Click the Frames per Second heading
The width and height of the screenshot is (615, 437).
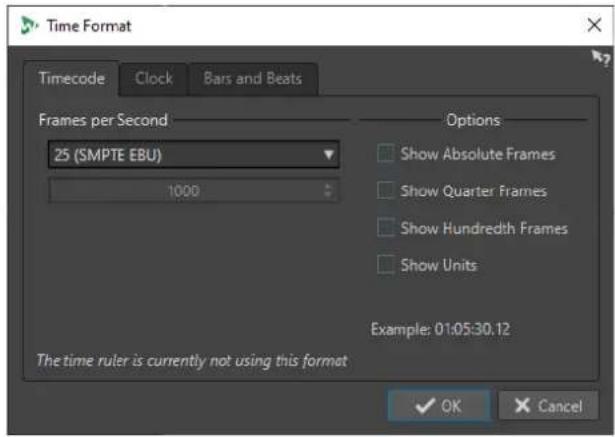tap(103, 120)
